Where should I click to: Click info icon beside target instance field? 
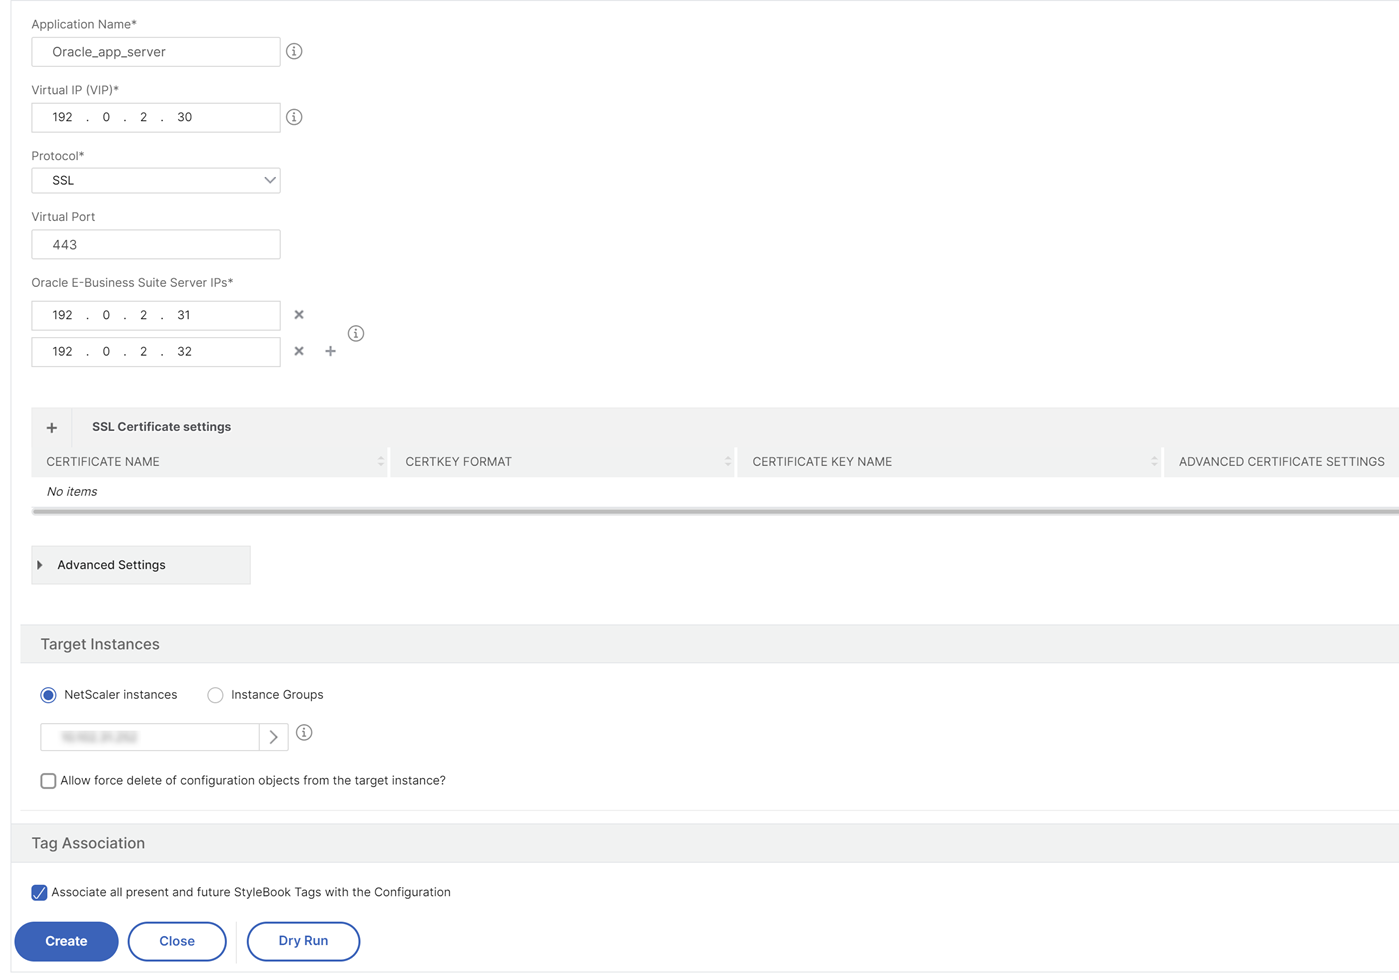click(x=304, y=733)
